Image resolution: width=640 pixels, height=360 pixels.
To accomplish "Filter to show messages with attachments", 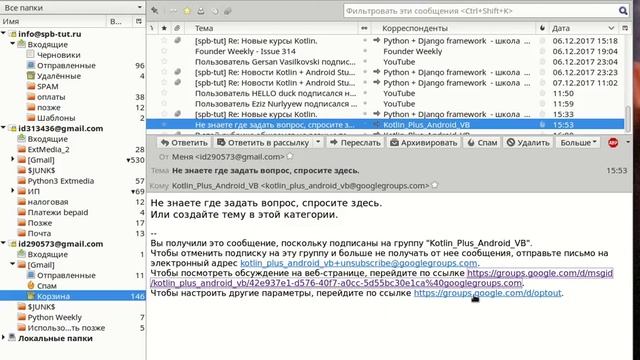I will (x=228, y=11).
